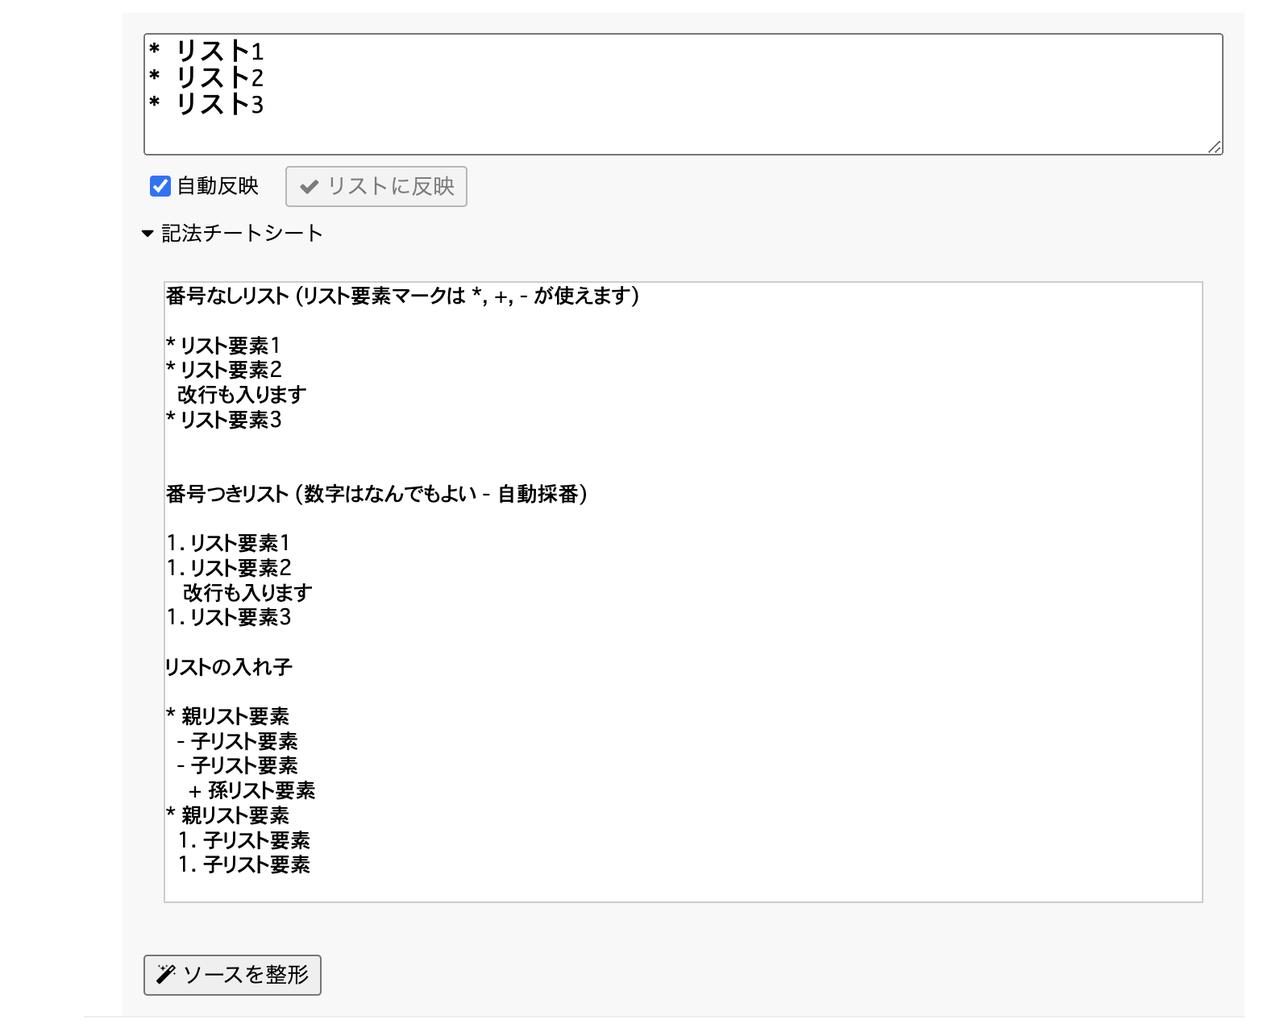This screenshot has height=1036, width=1280.
Task: Click the checkmark icon on リストに反映 button
Action: pyautogui.click(x=309, y=186)
